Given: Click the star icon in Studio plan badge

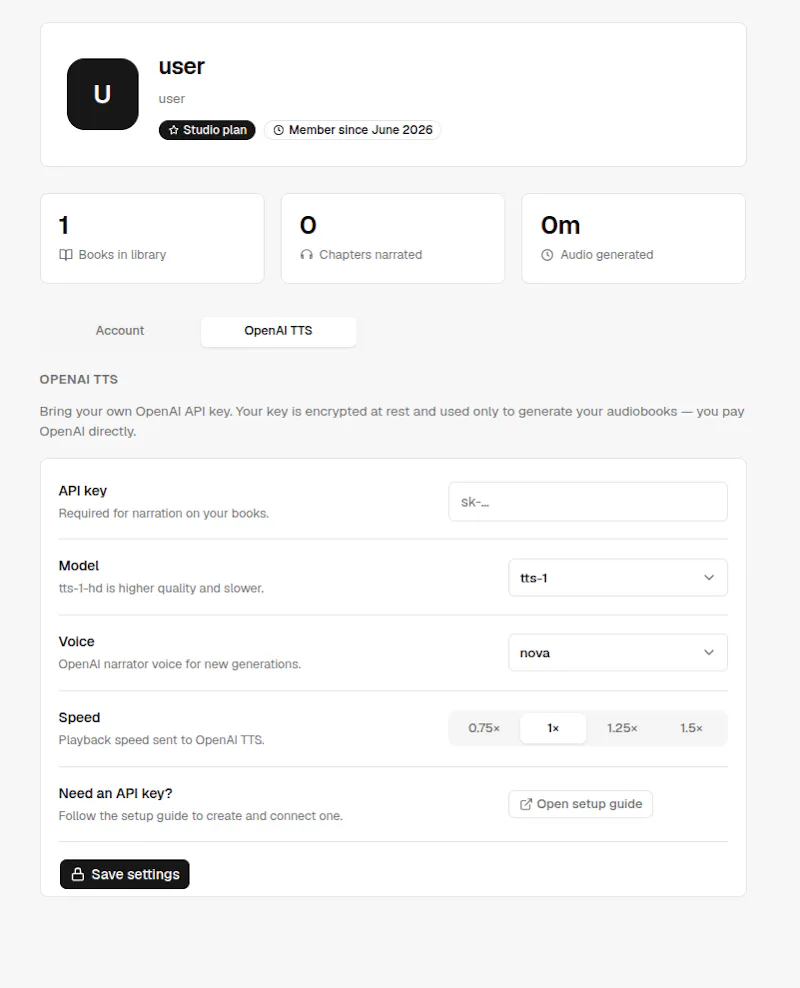Looking at the screenshot, I should 173,130.
